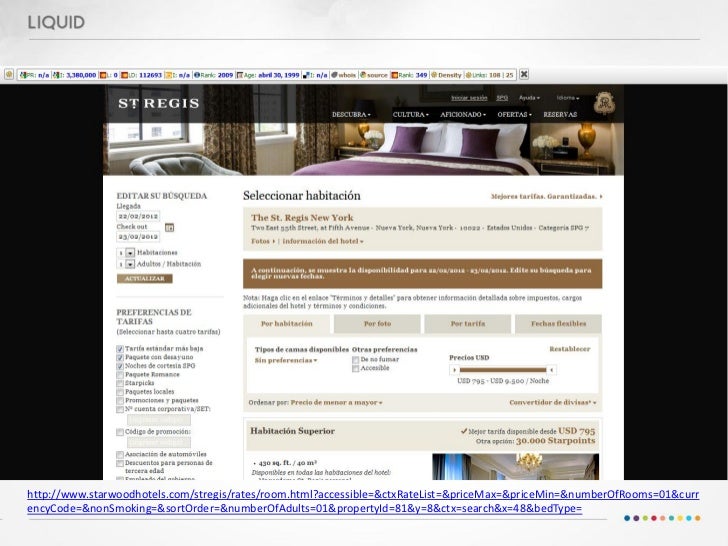Click Iniciar sesión link

469,98
